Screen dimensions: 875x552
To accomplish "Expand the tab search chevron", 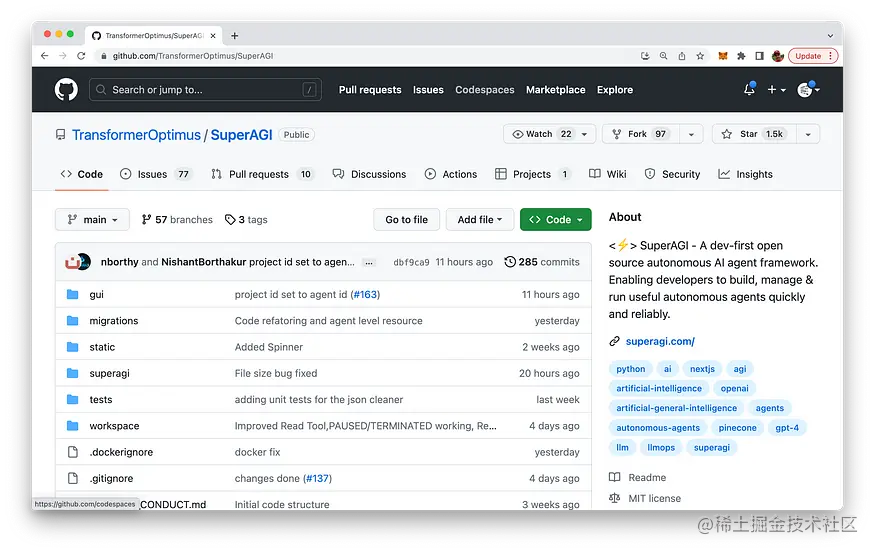I will click(x=830, y=36).
